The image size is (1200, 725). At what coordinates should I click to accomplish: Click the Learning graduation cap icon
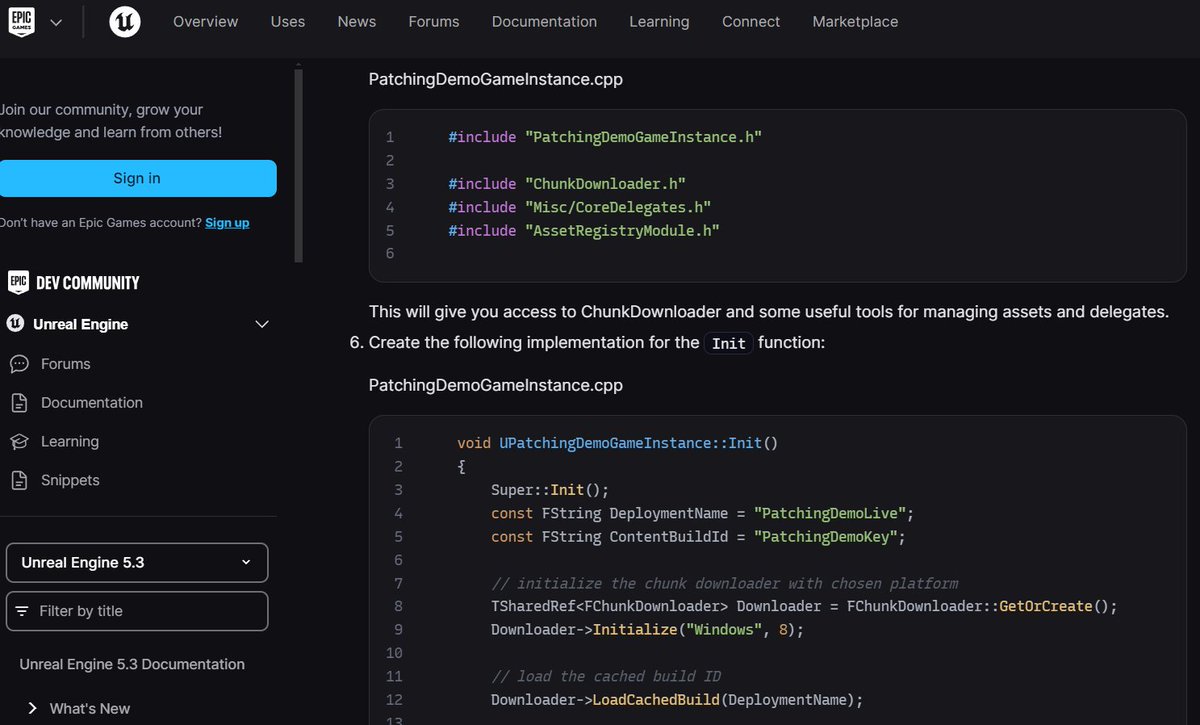coord(19,441)
